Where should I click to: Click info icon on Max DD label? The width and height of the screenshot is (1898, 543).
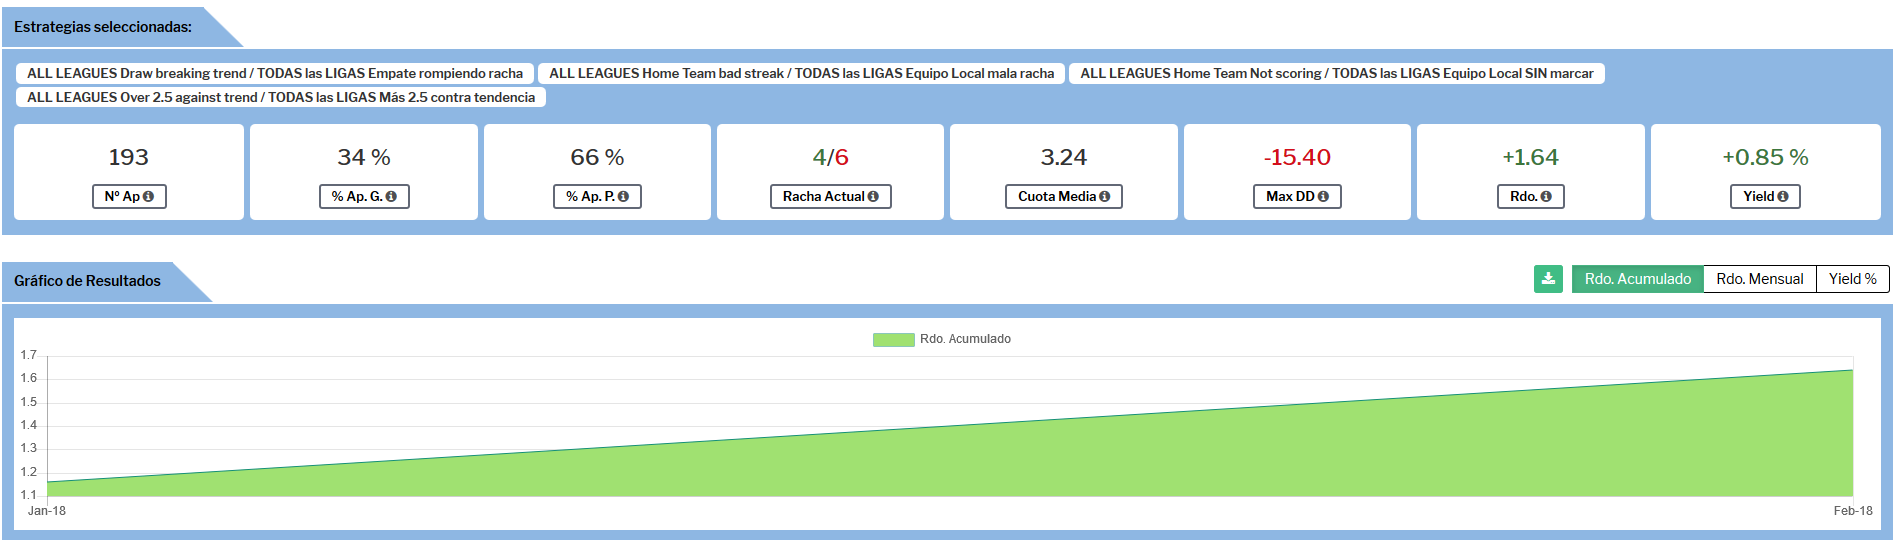tap(1323, 197)
